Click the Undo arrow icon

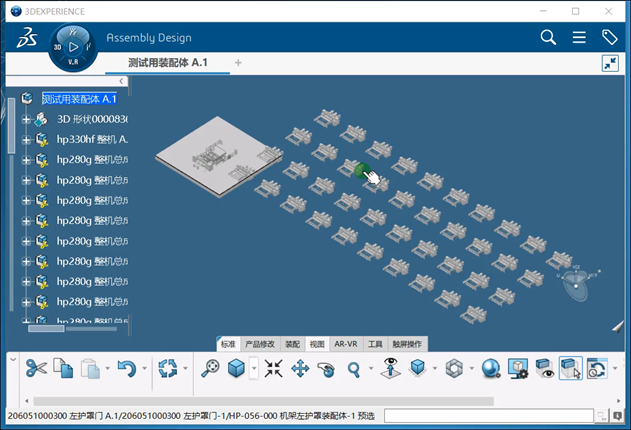pyautogui.click(x=127, y=368)
